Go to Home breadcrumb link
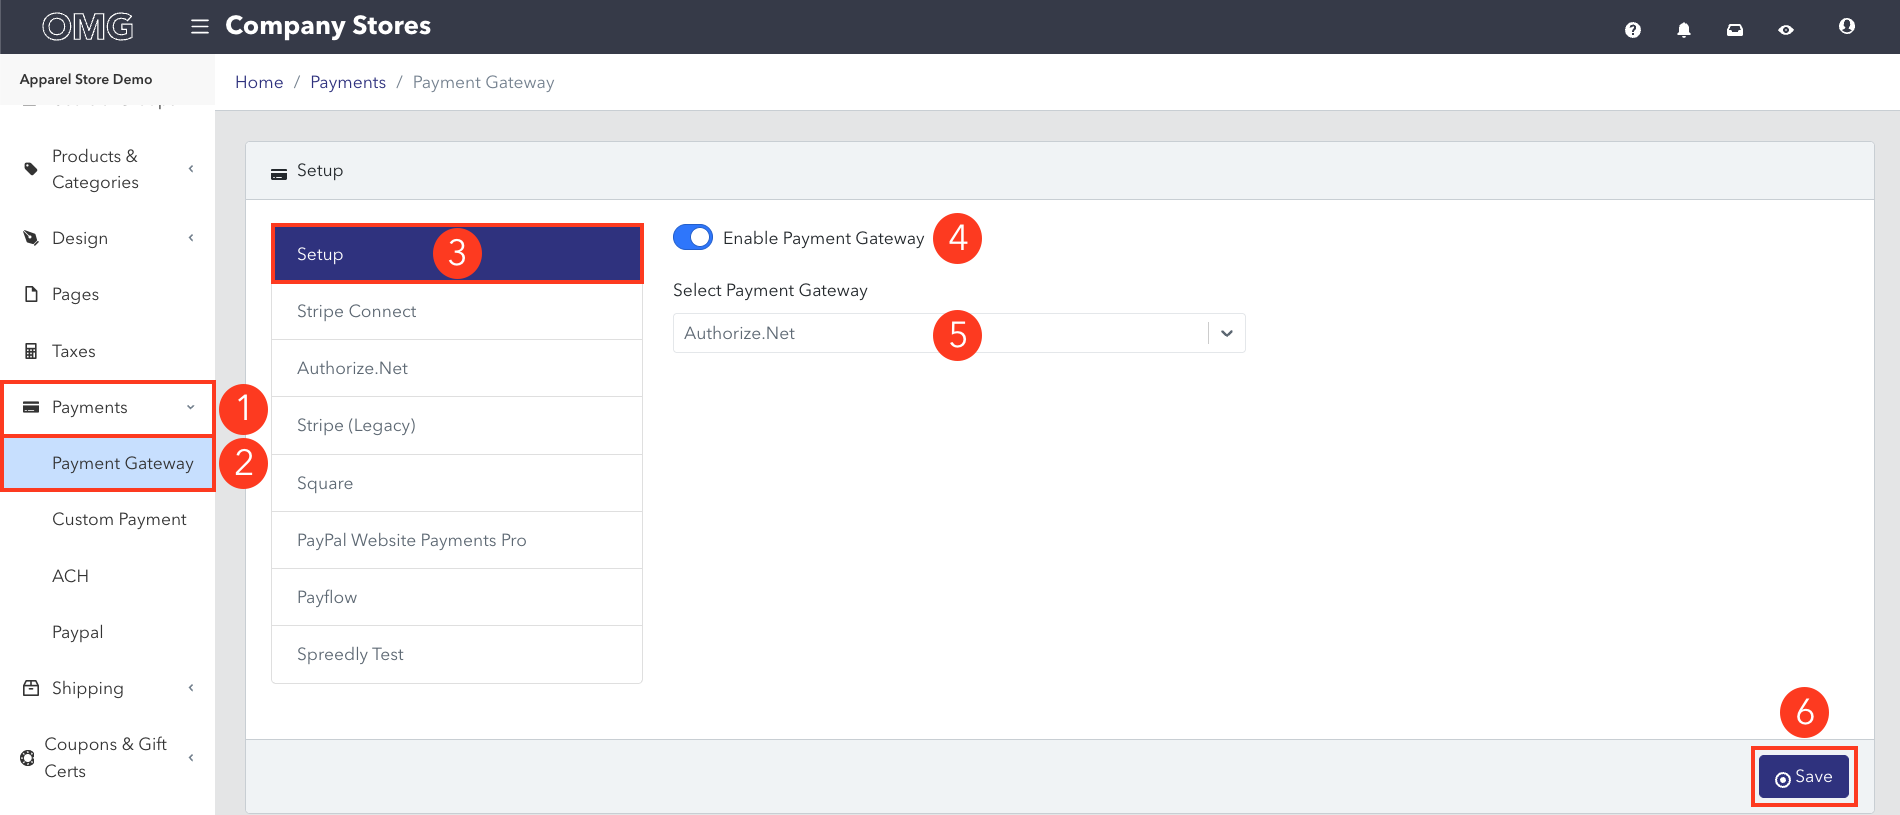Viewport: 1900px width, 815px height. tap(259, 82)
